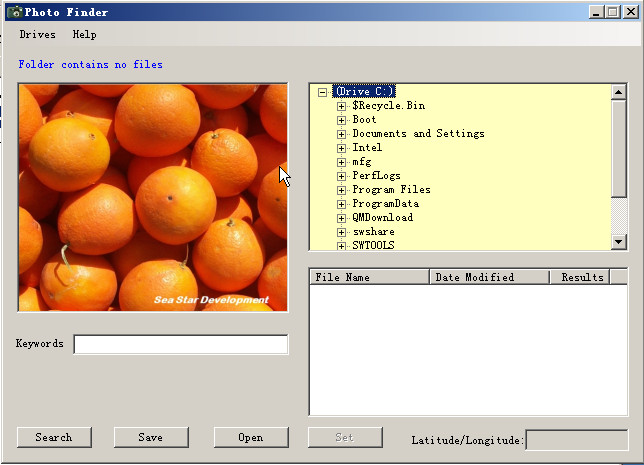Select the mfg folder name

[362, 162]
